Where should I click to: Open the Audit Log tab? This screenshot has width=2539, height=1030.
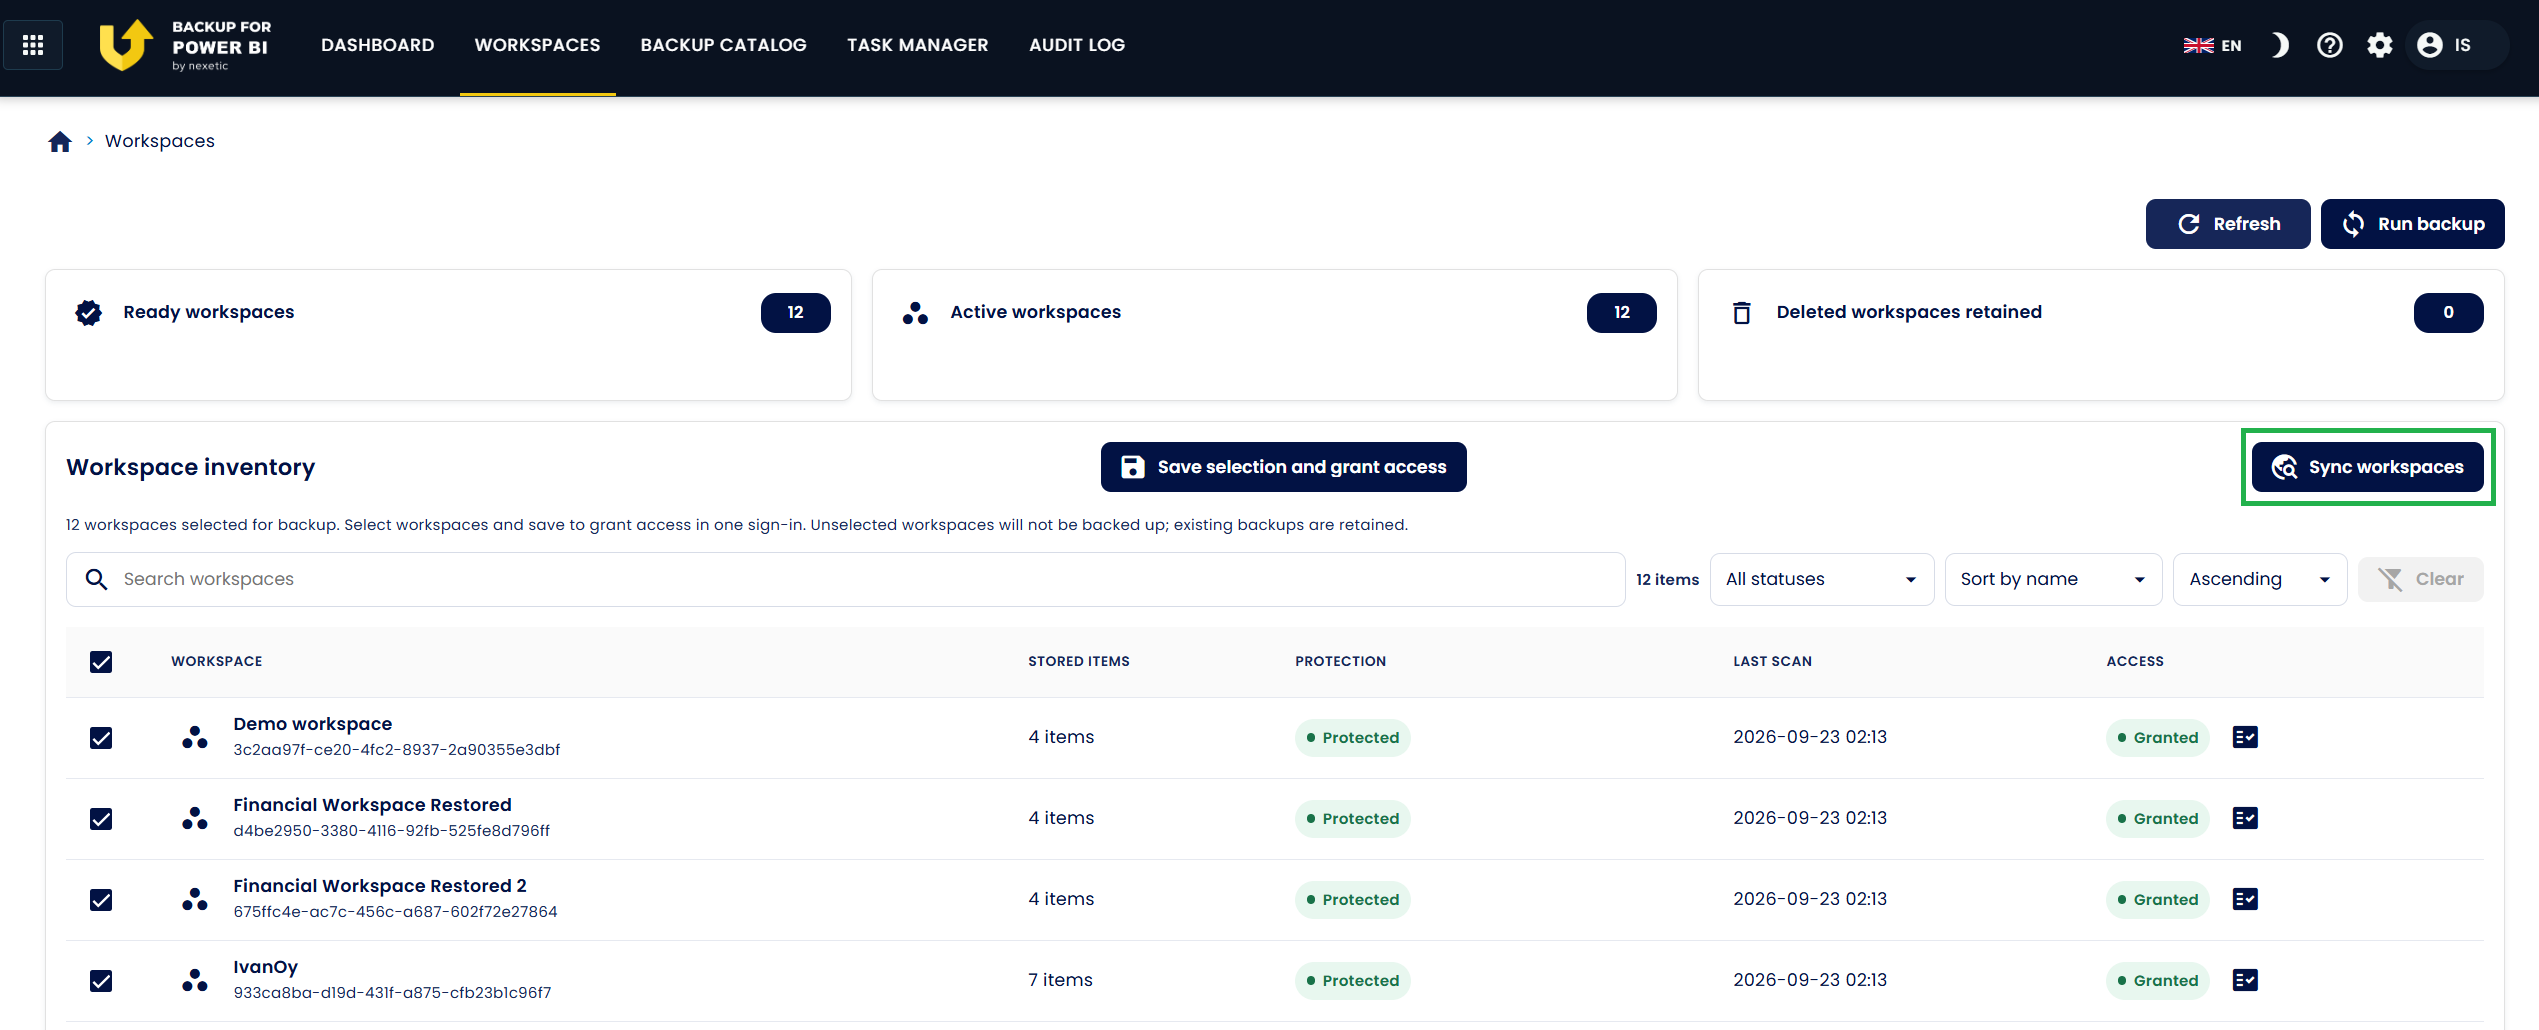(1077, 45)
